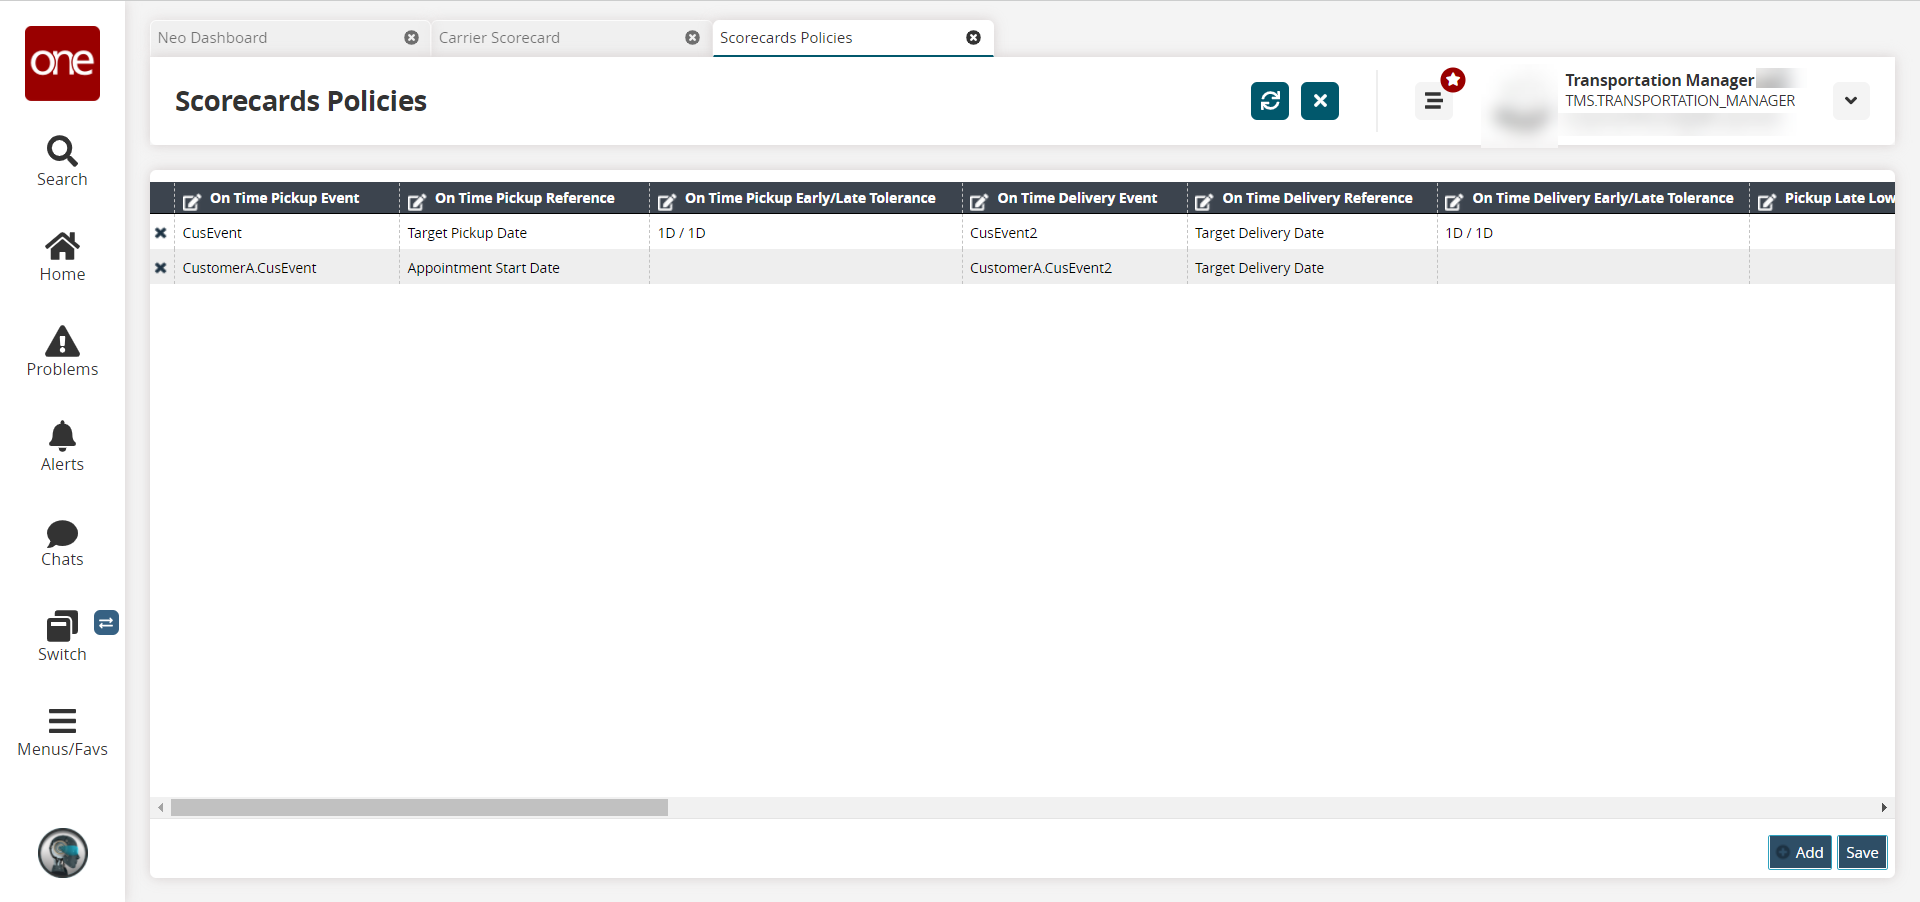1920x902 pixels.
Task: Close the Scorecards Policies page with teal X
Action: tap(1320, 101)
